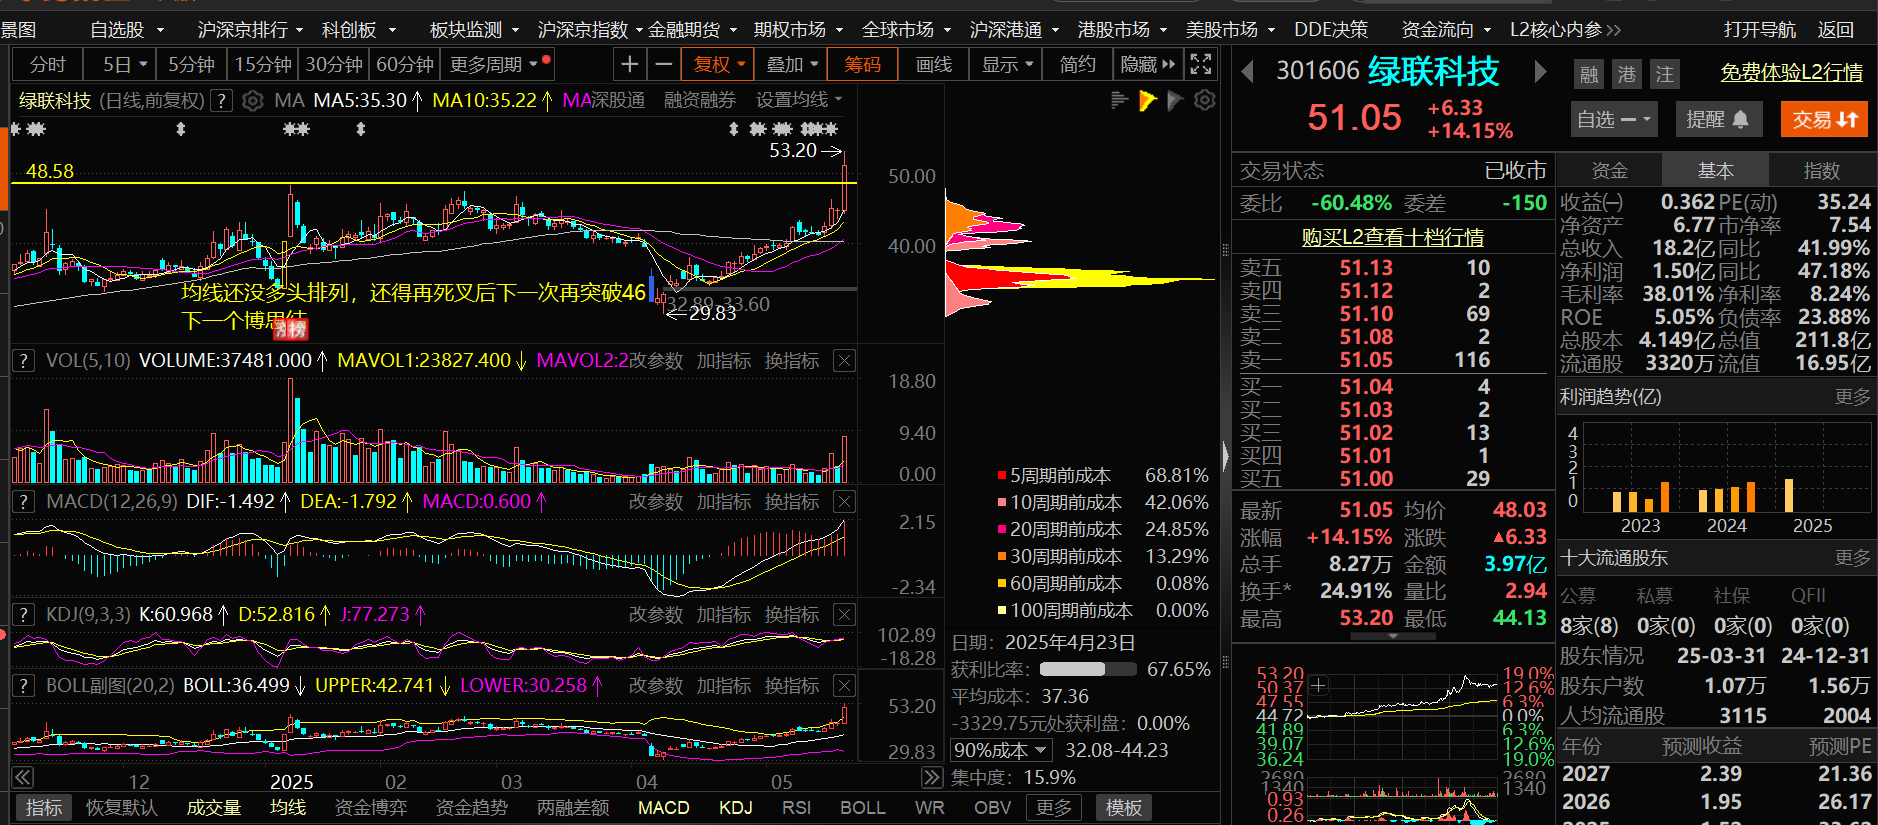The image size is (1878, 825).
Task: Close the MACD indicator panel
Action: coord(845,502)
